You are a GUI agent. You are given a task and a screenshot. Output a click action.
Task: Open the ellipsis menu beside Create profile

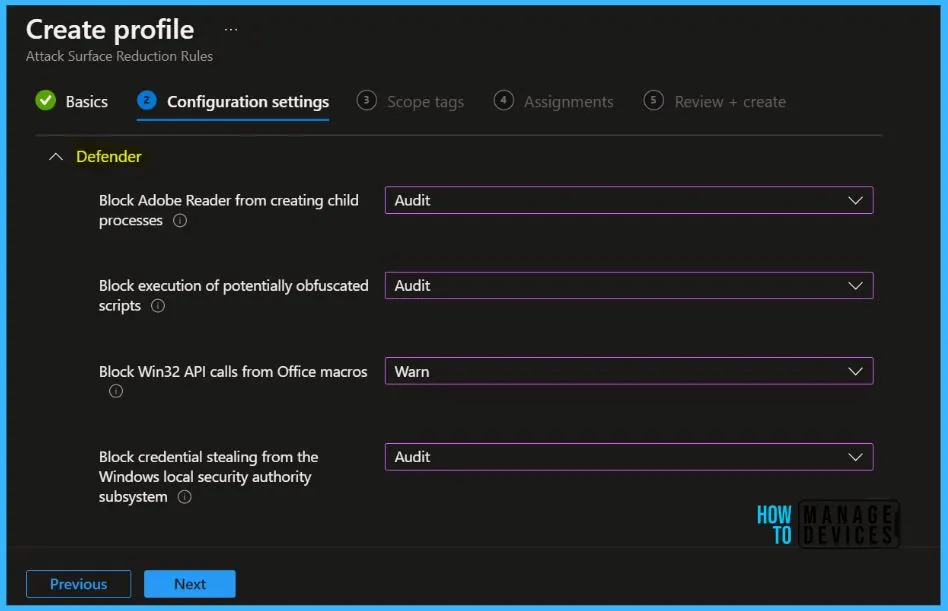pyautogui.click(x=231, y=30)
